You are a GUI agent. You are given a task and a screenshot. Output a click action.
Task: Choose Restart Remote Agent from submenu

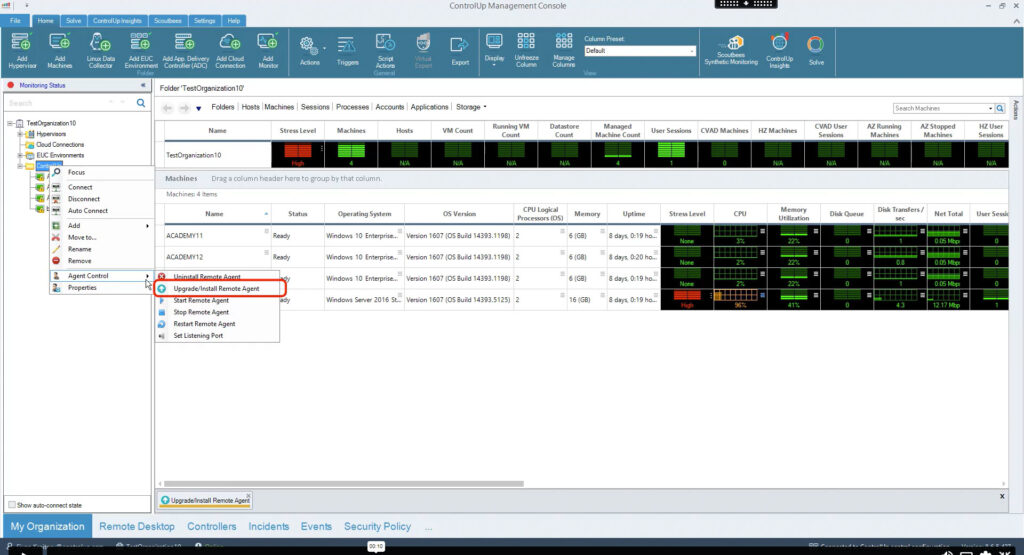click(204, 324)
